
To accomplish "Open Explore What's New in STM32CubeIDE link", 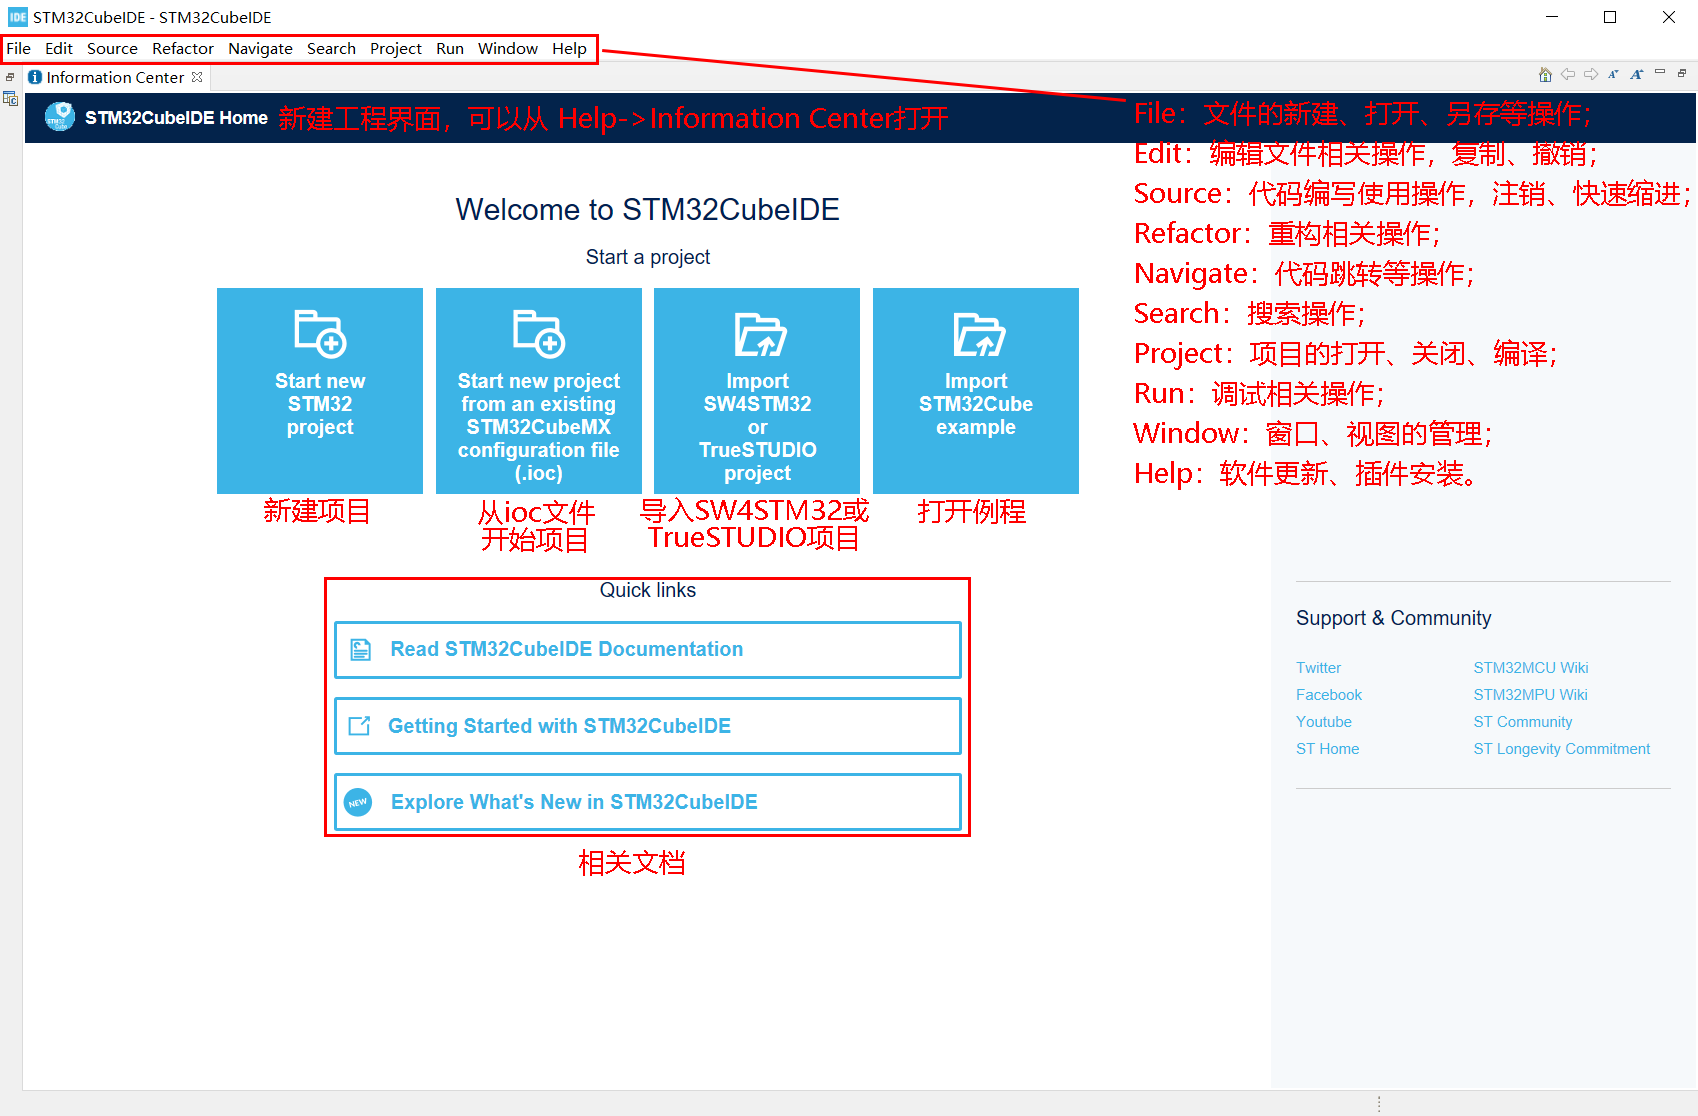I will [x=648, y=802].
